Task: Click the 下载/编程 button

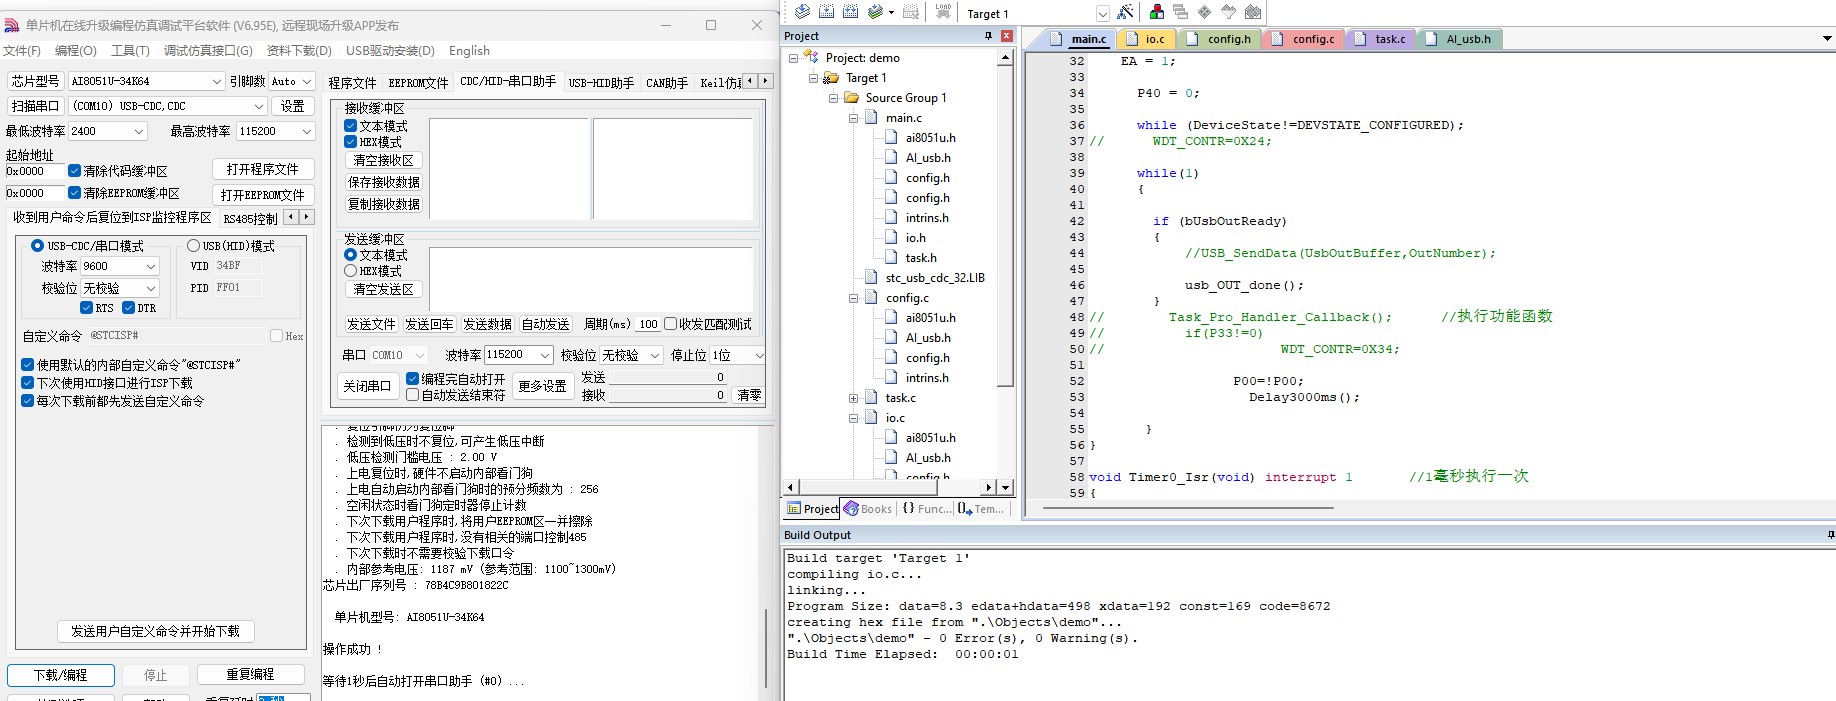Action: point(61,675)
